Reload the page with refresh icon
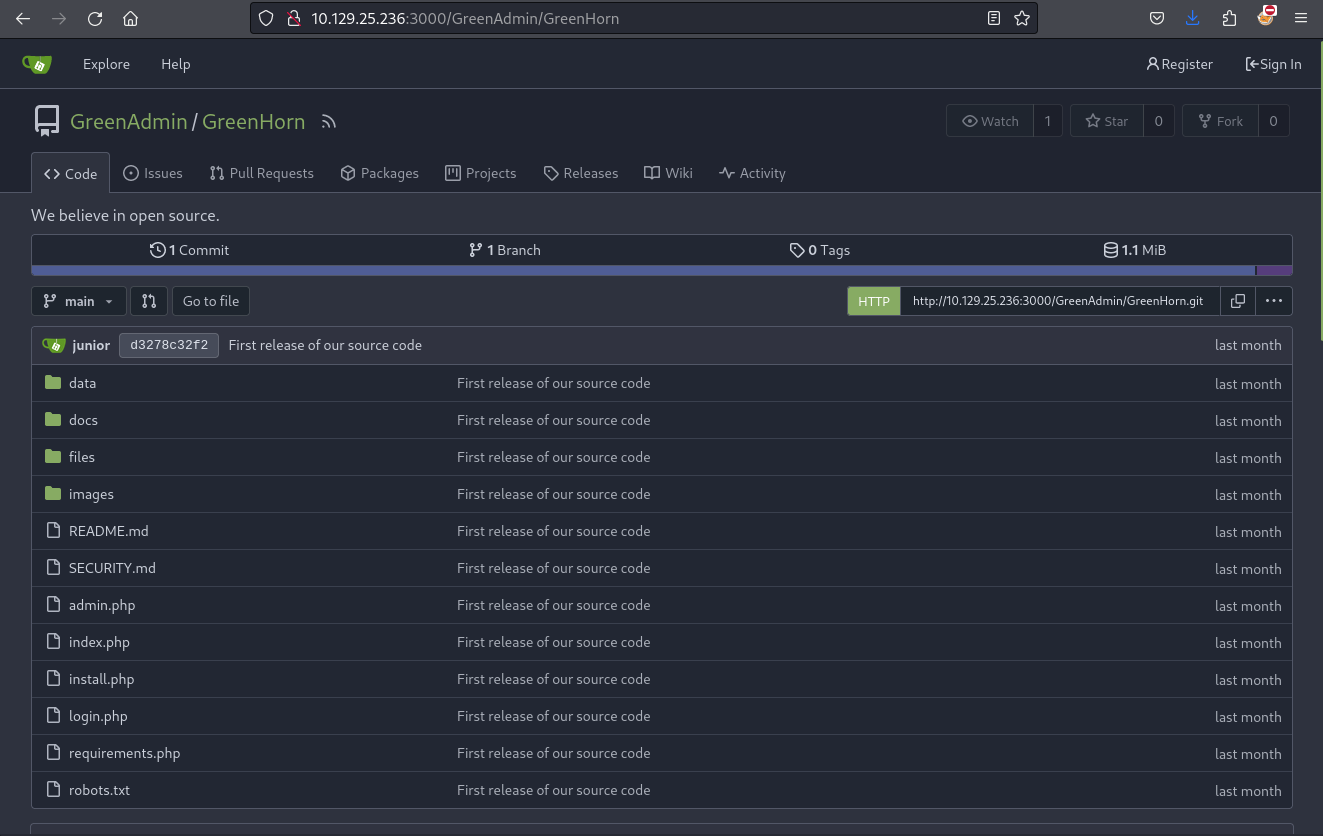1323x836 pixels. 95,18
